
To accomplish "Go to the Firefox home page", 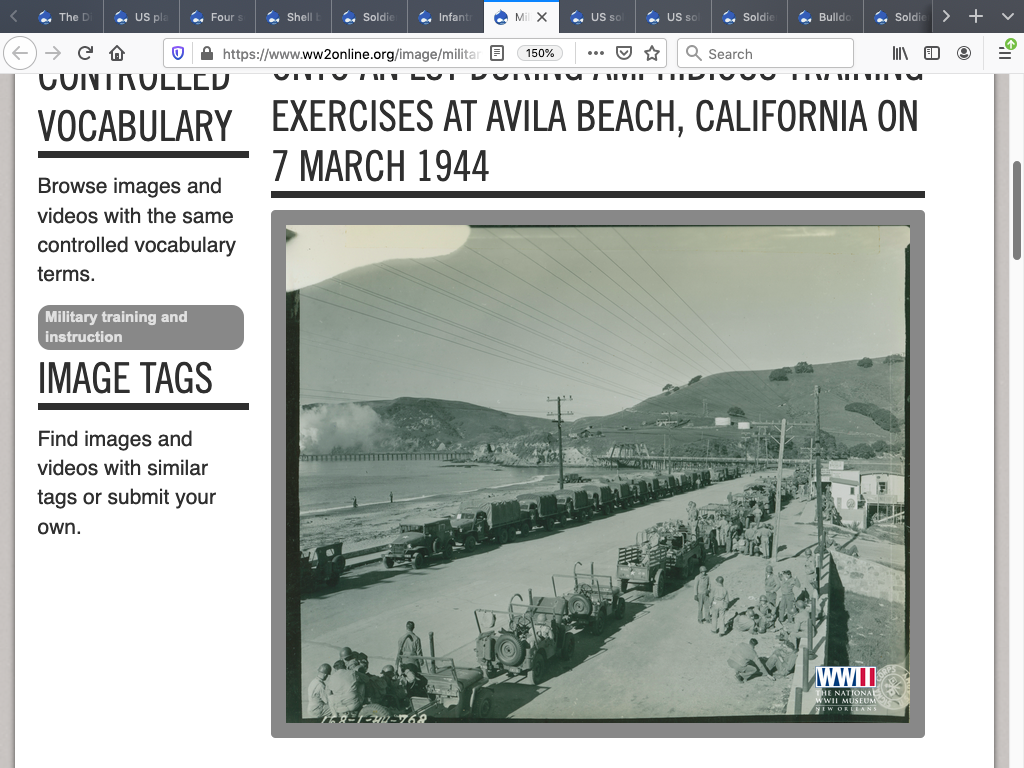I will pos(117,54).
